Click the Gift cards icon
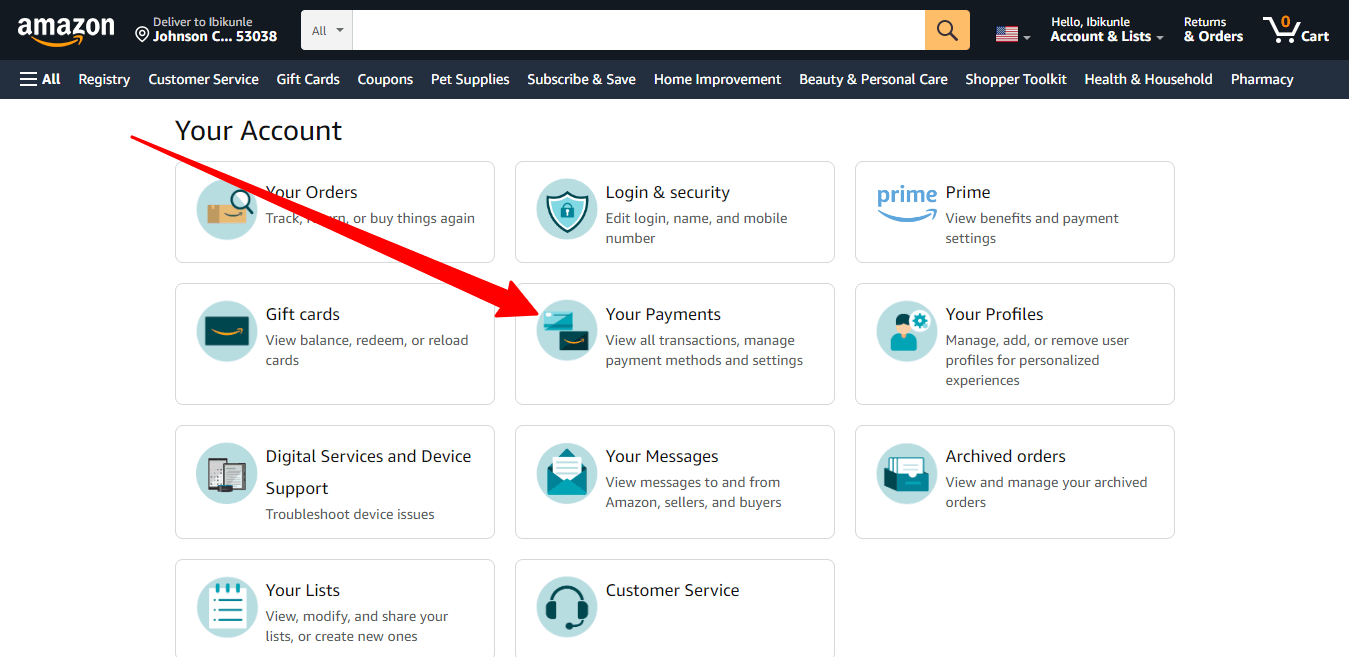The width and height of the screenshot is (1349, 657). (x=227, y=331)
